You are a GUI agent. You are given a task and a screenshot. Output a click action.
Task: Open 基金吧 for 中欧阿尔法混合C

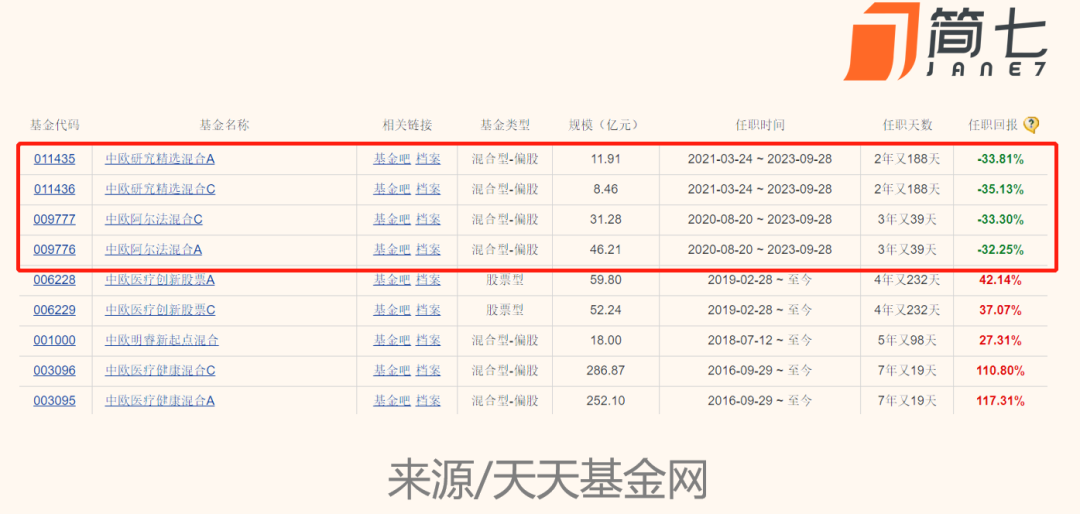(x=392, y=220)
